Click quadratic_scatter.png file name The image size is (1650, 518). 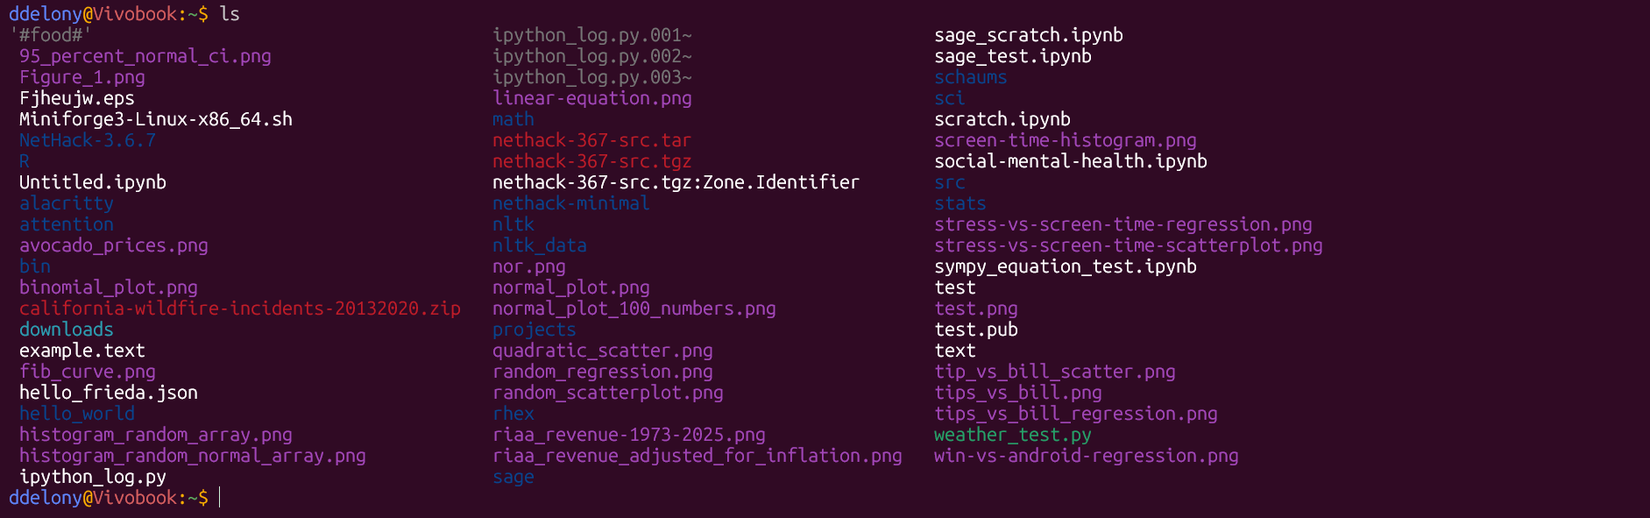click(602, 350)
